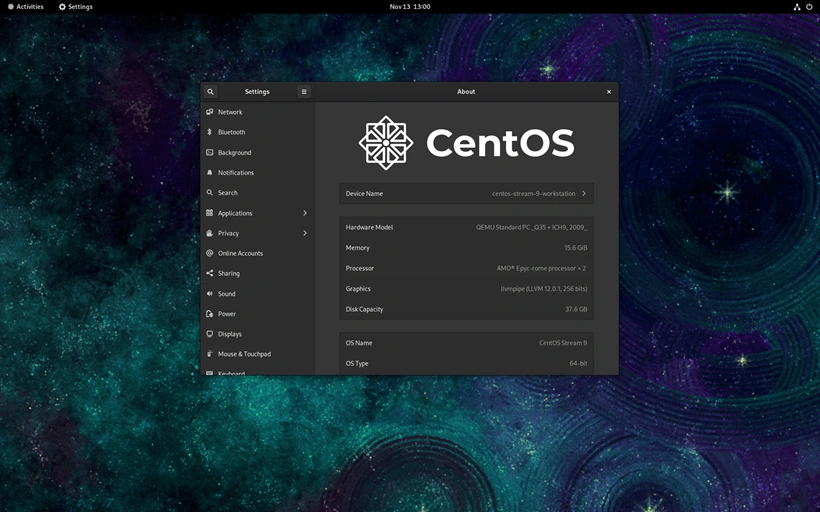Open the Background settings panel
The width and height of the screenshot is (820, 512).
(257, 152)
